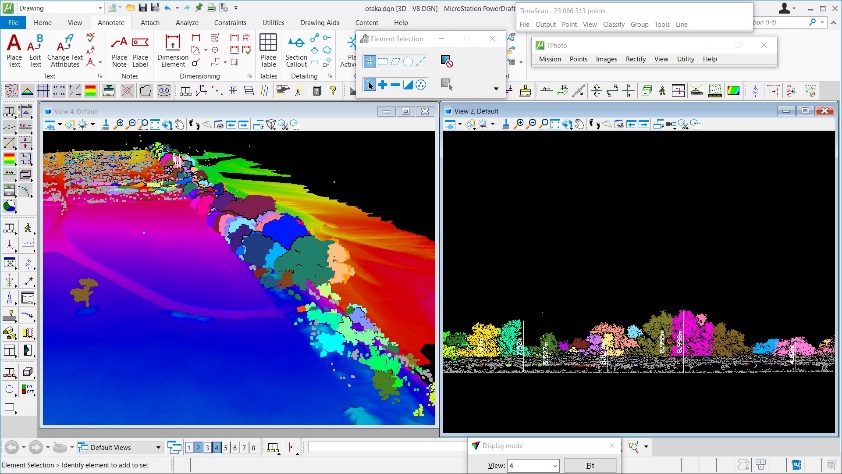Viewport: 842px width, 474px height.
Task: Open the File backstage button
Action: 13,22
